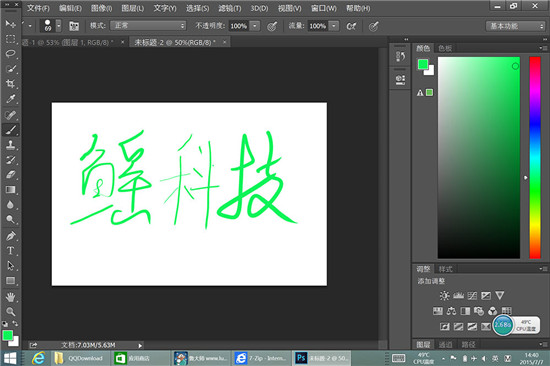This screenshot has height=366, width=550.
Task: Add a Black & White adjustment
Action: (x=465, y=311)
